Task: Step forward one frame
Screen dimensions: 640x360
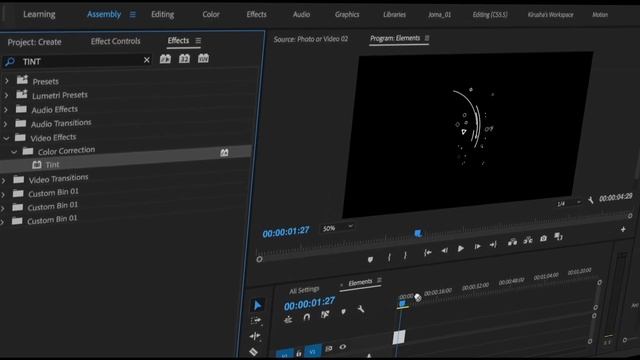Action: click(x=477, y=247)
